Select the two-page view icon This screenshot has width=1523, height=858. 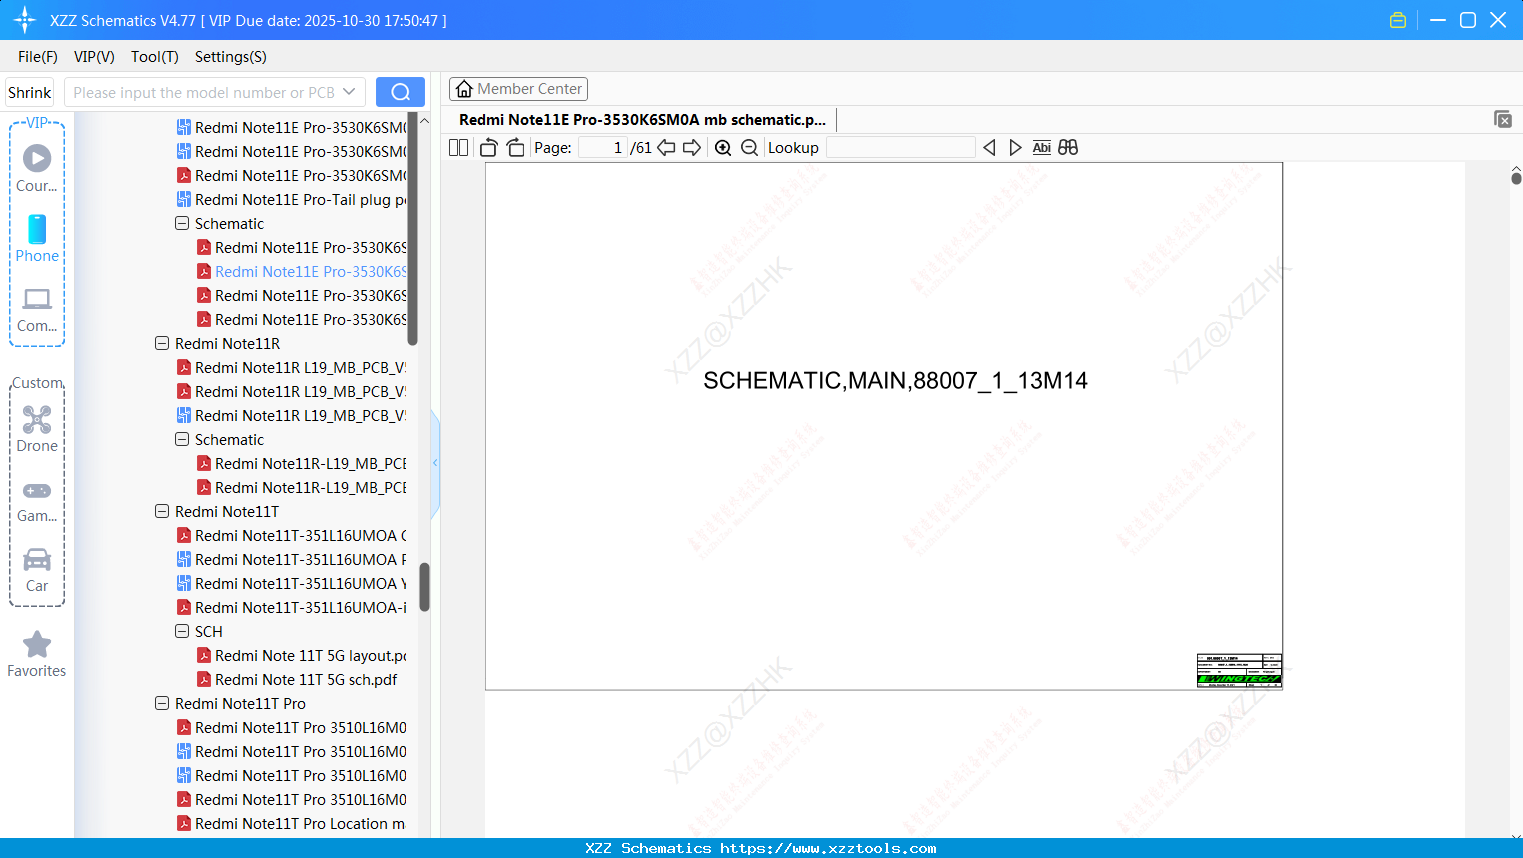[458, 147]
